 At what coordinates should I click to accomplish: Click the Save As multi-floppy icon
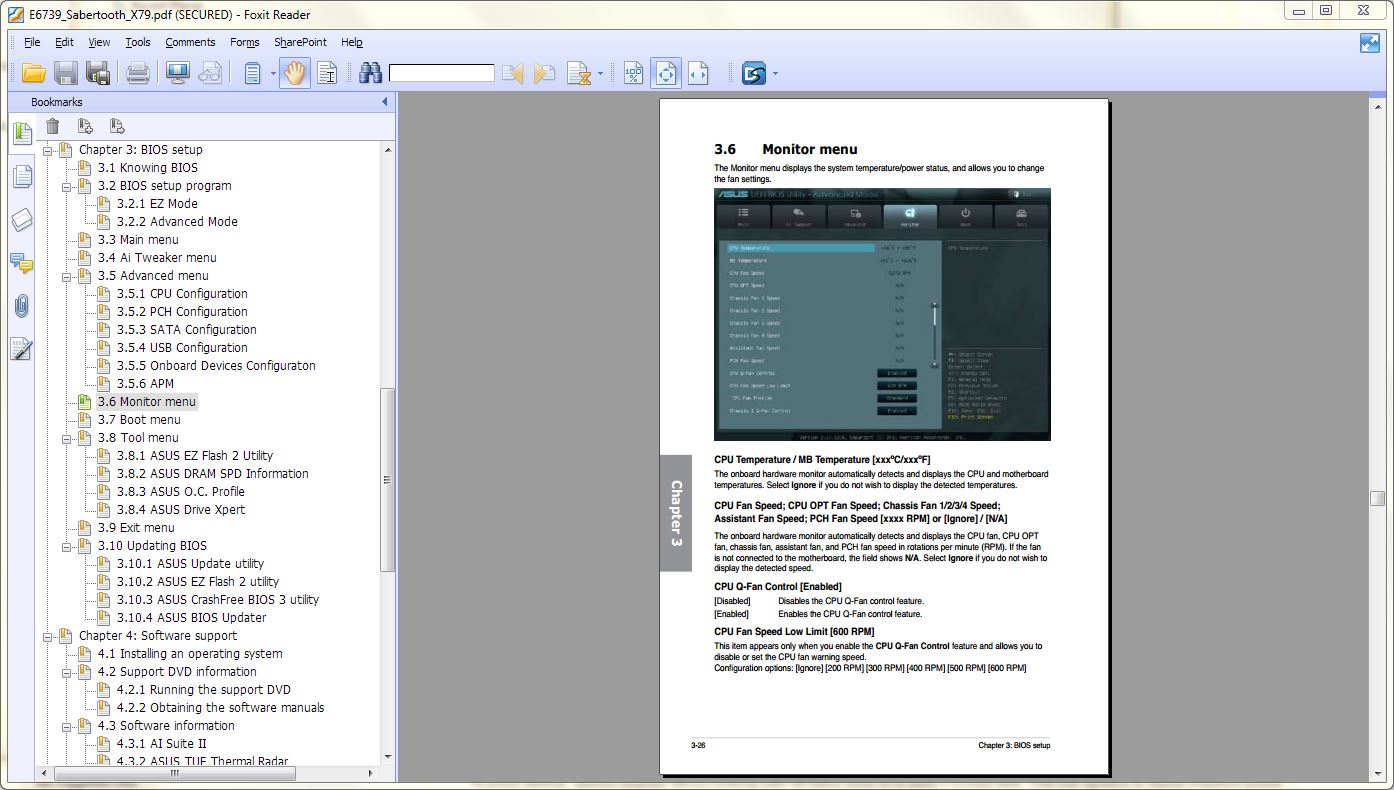(x=97, y=73)
